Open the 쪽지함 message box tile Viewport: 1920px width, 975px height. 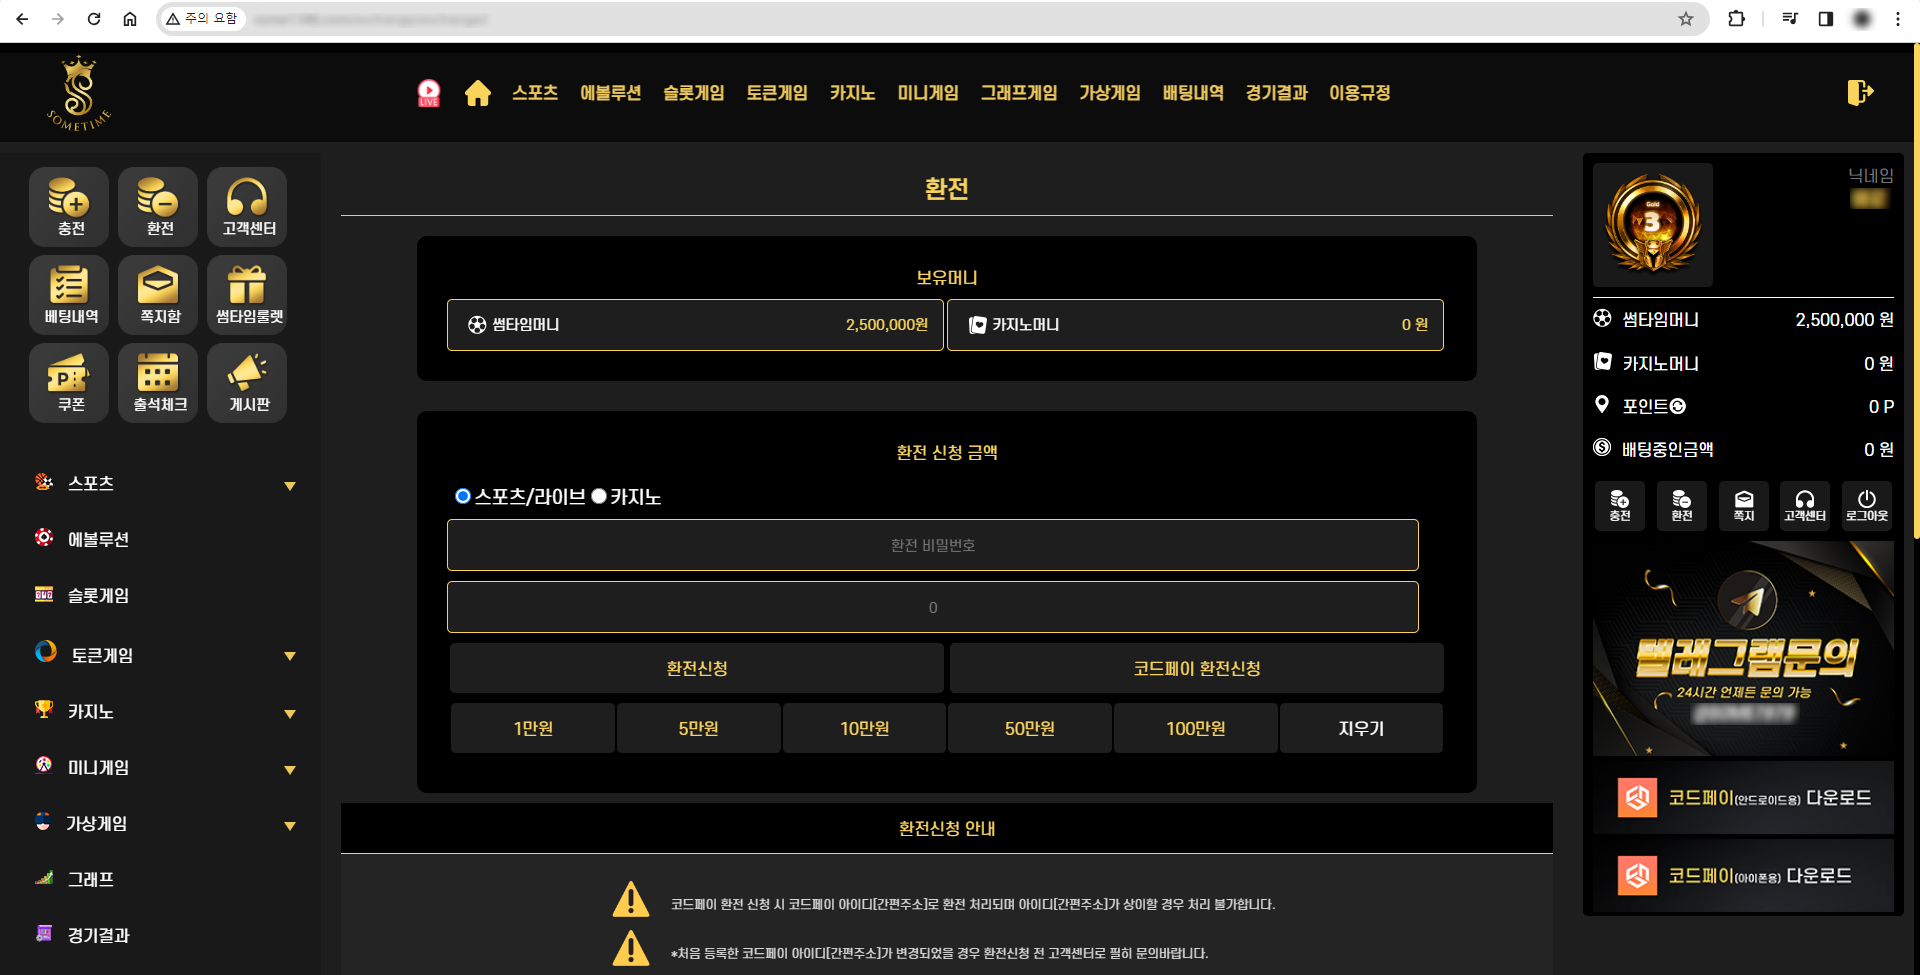[158, 295]
